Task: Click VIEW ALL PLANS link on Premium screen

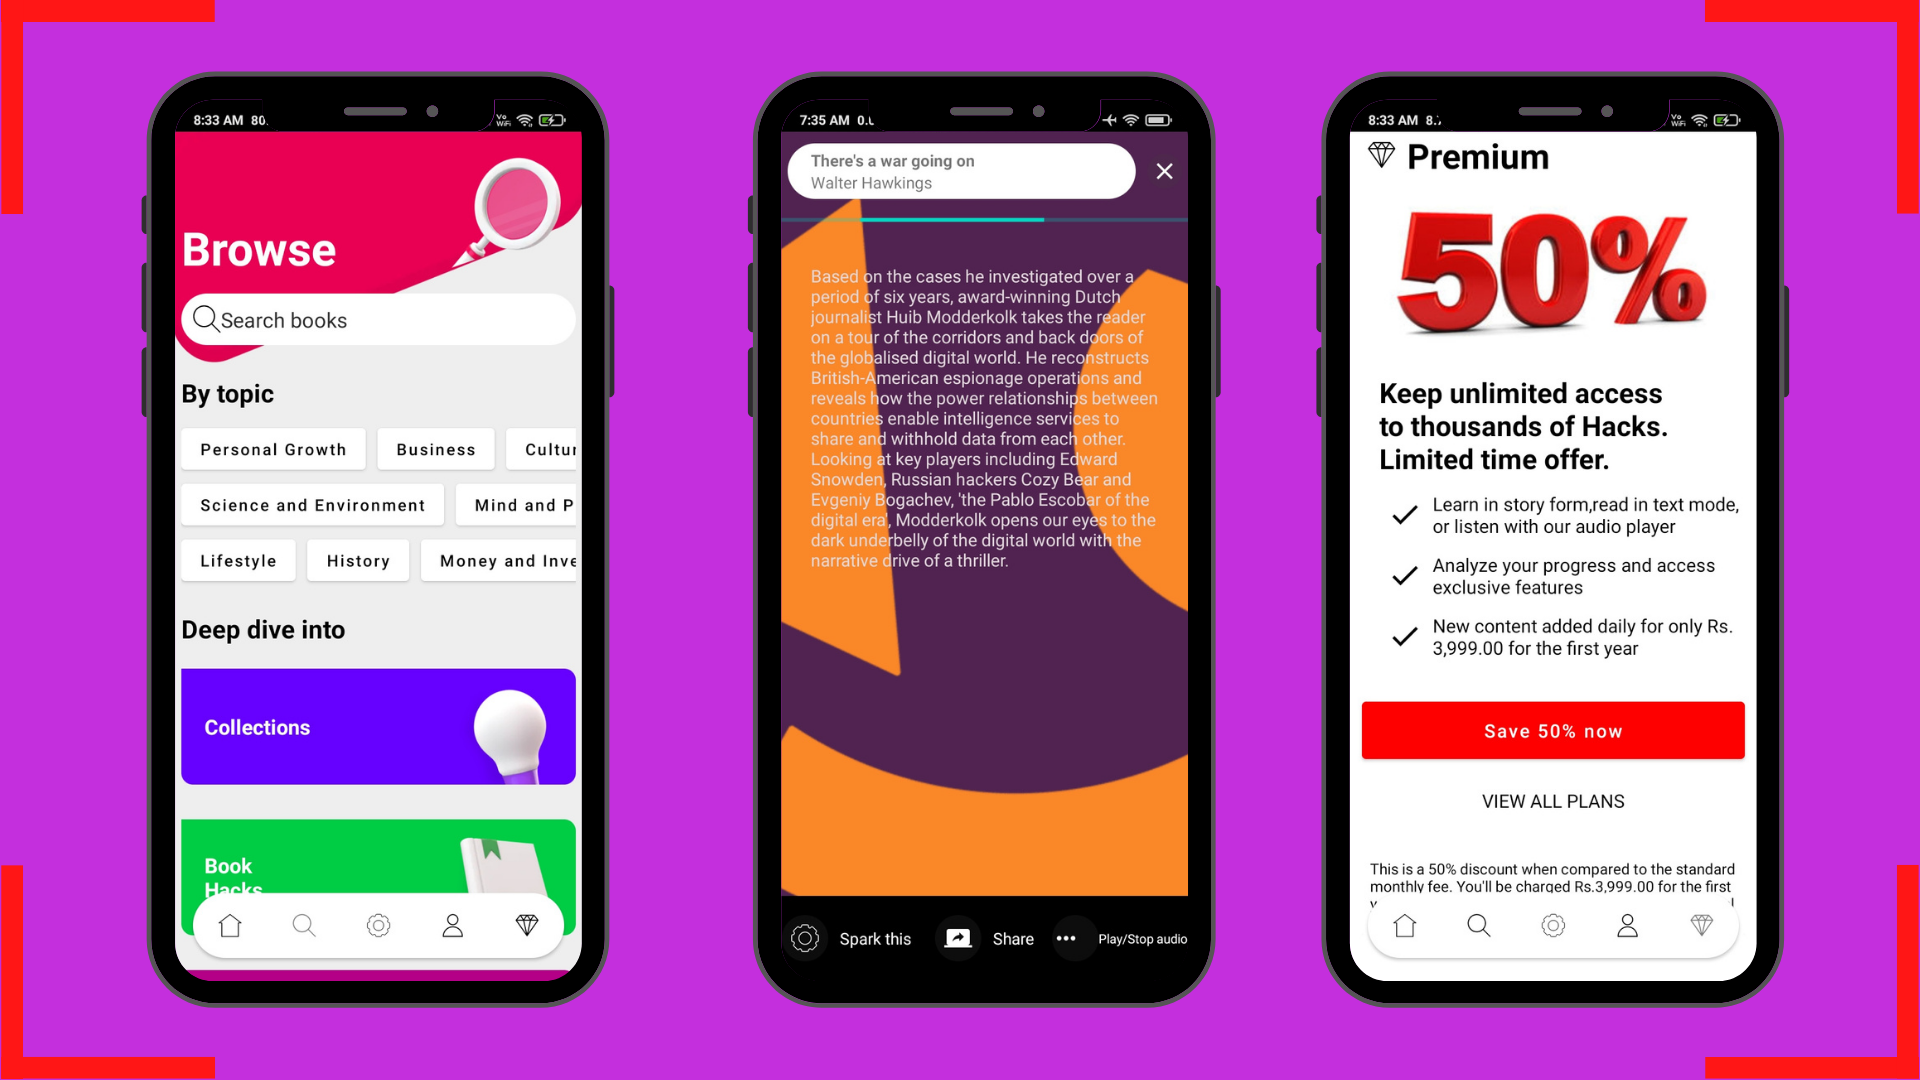Action: [1552, 800]
